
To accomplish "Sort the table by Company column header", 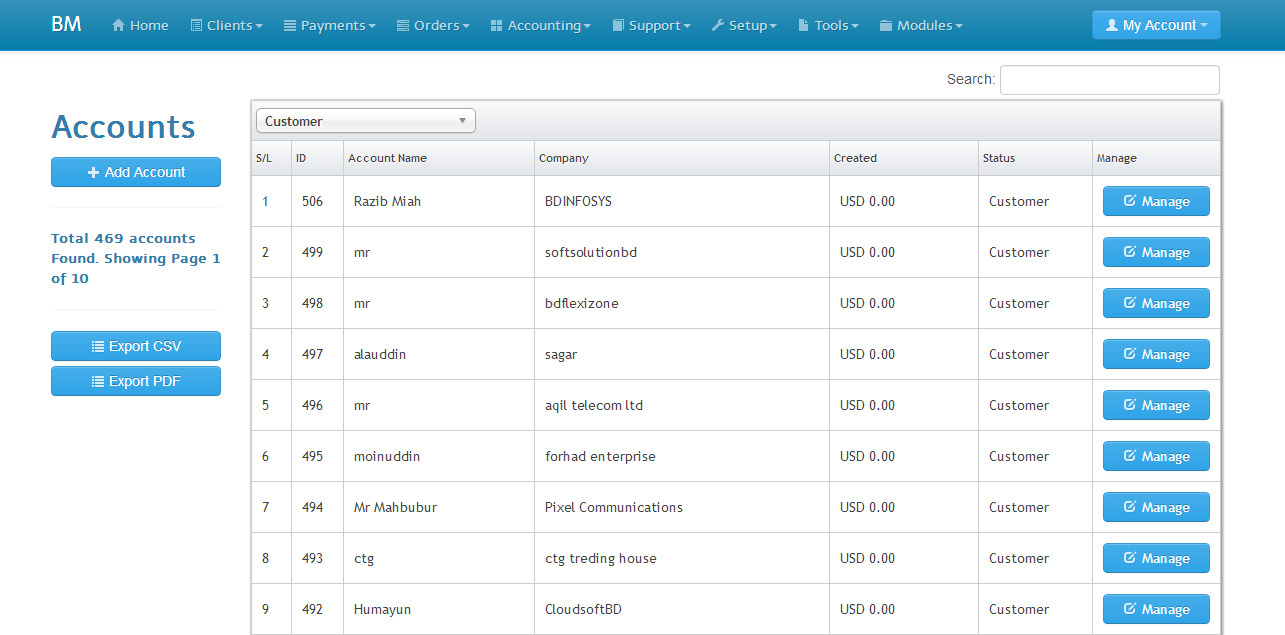I will coord(564,158).
